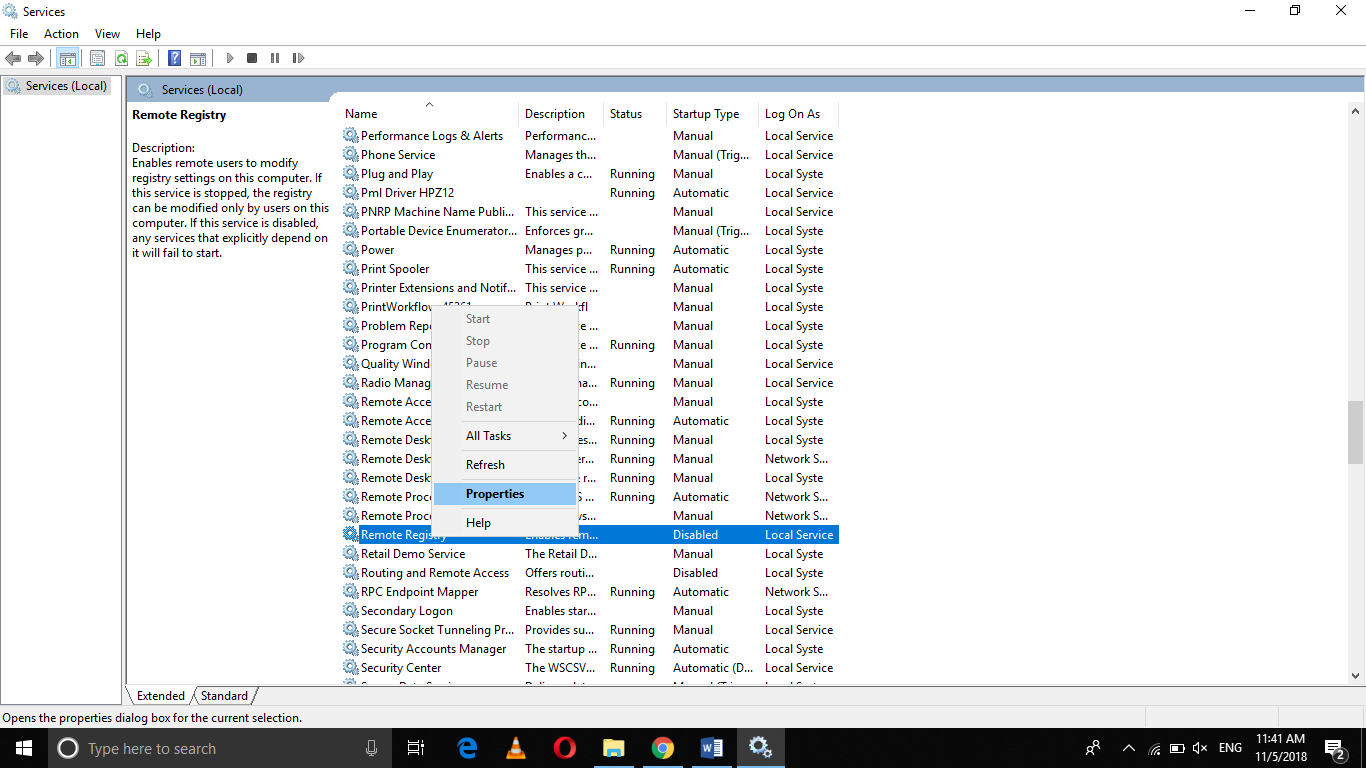Click the Back navigation arrow
This screenshot has width=1366, height=768.
click(x=13, y=57)
